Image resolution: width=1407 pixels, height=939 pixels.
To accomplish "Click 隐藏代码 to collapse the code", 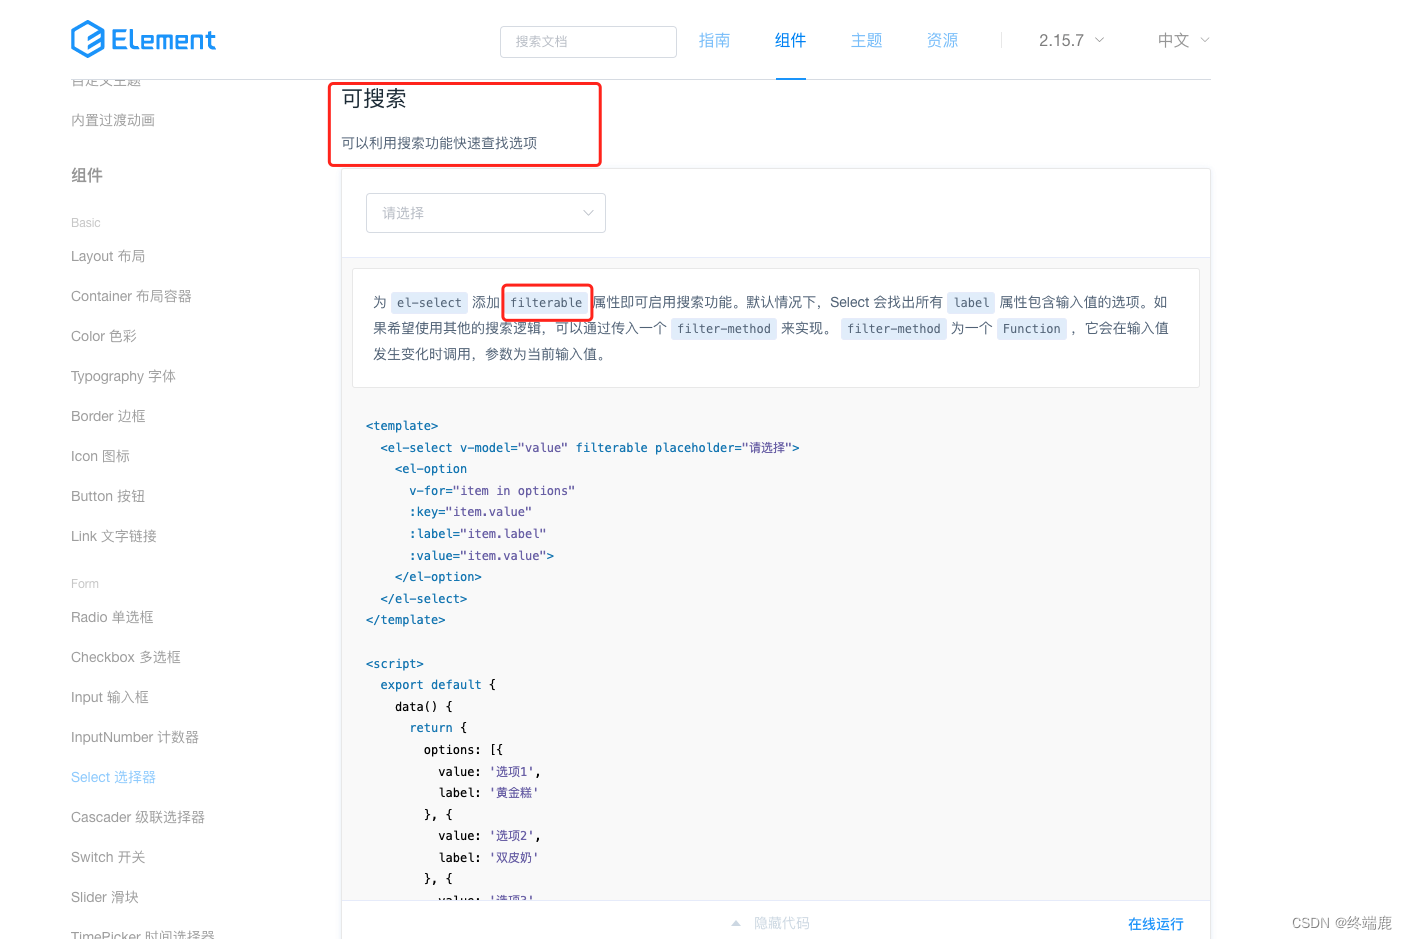I will pos(771,923).
